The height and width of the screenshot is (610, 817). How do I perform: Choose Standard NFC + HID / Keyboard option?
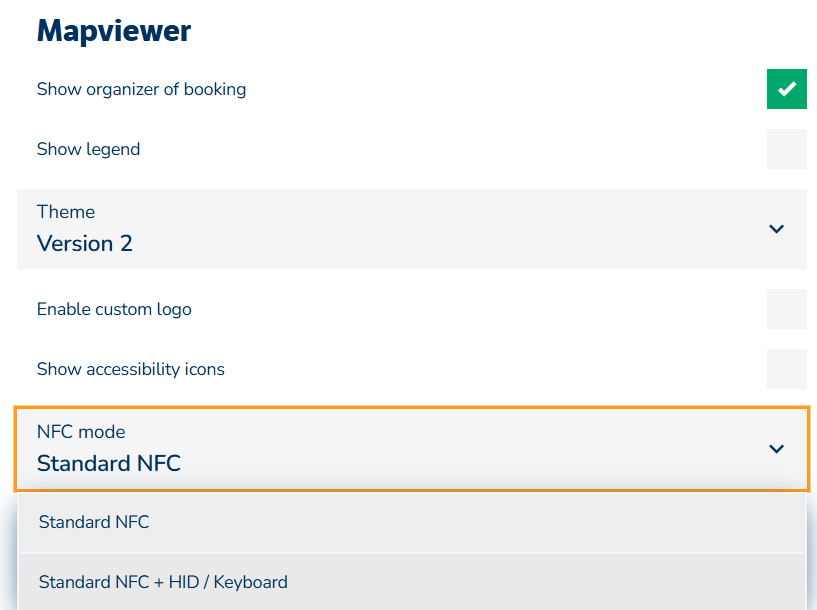(163, 582)
